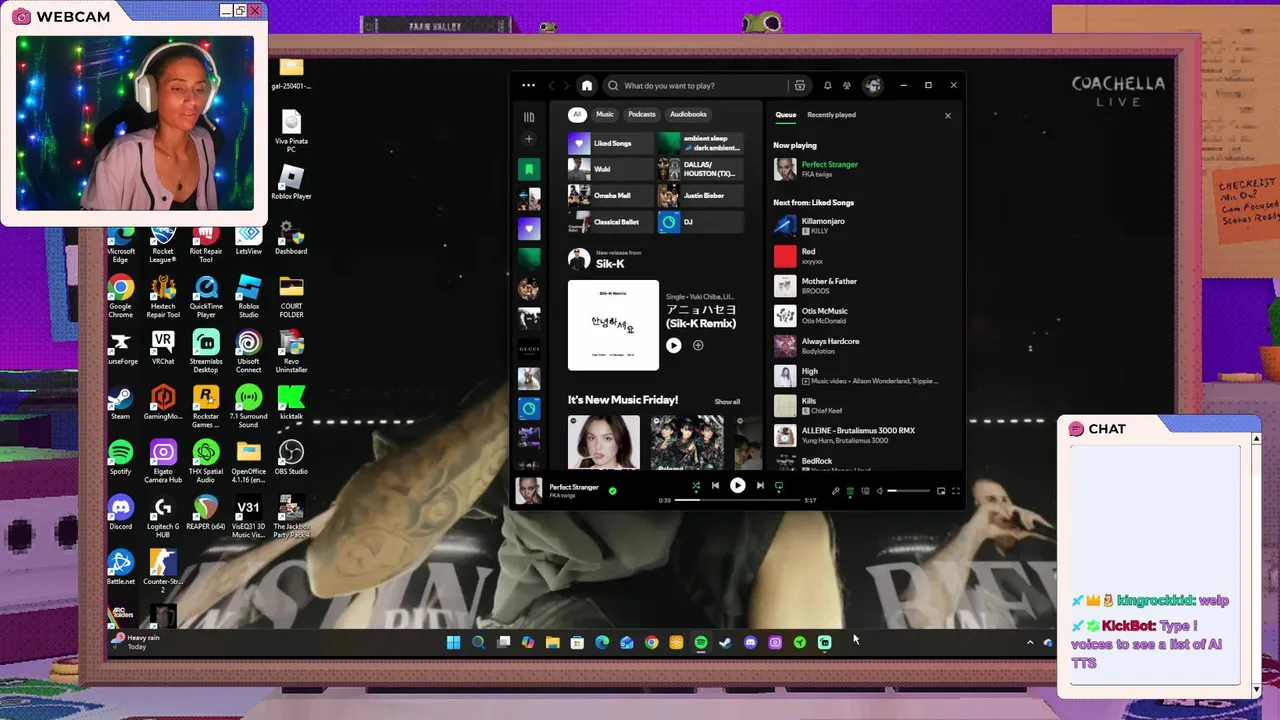Click the search field 'What do you want to play?'
The width and height of the screenshot is (1280, 720).
coord(697,86)
